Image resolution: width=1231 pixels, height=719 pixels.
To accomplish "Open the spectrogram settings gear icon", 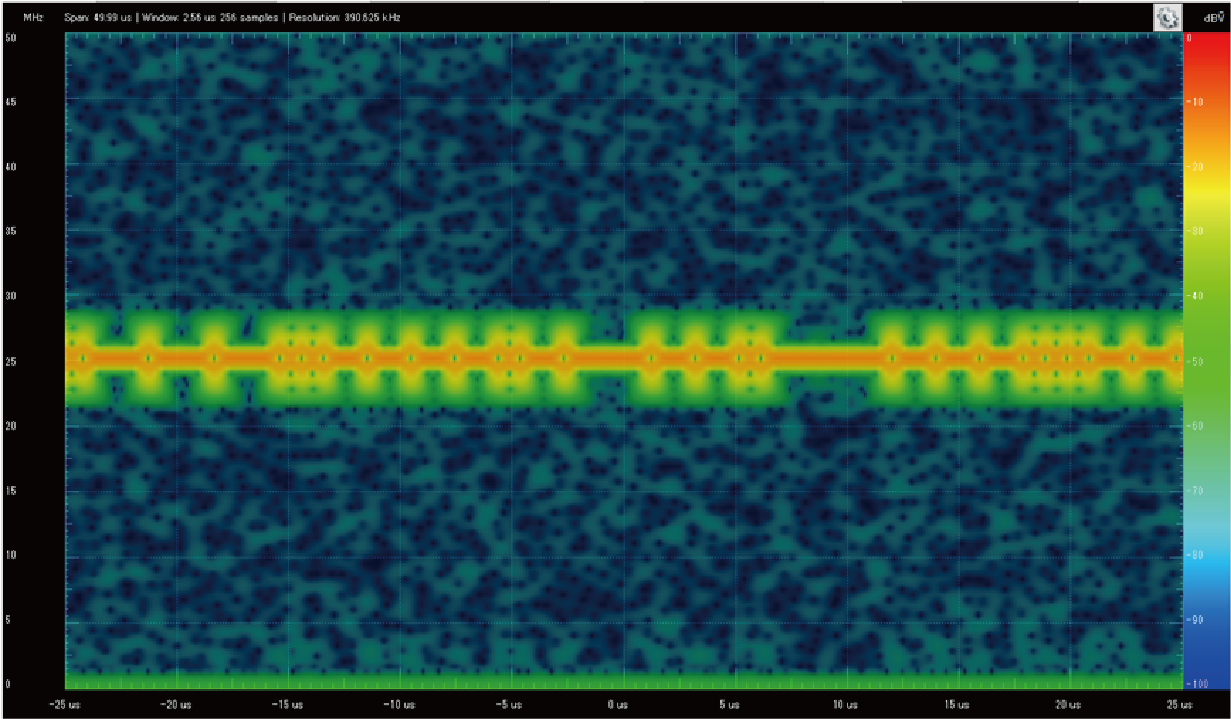I will pyautogui.click(x=1165, y=17).
